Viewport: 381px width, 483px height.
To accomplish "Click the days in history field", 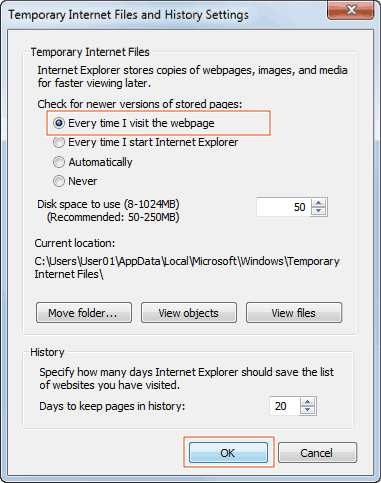I will tap(284, 406).
